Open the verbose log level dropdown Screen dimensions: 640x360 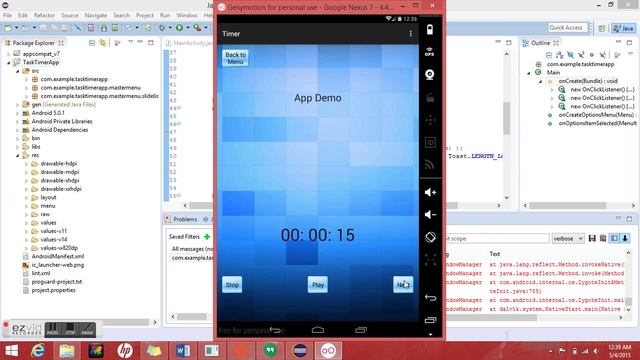coord(568,239)
